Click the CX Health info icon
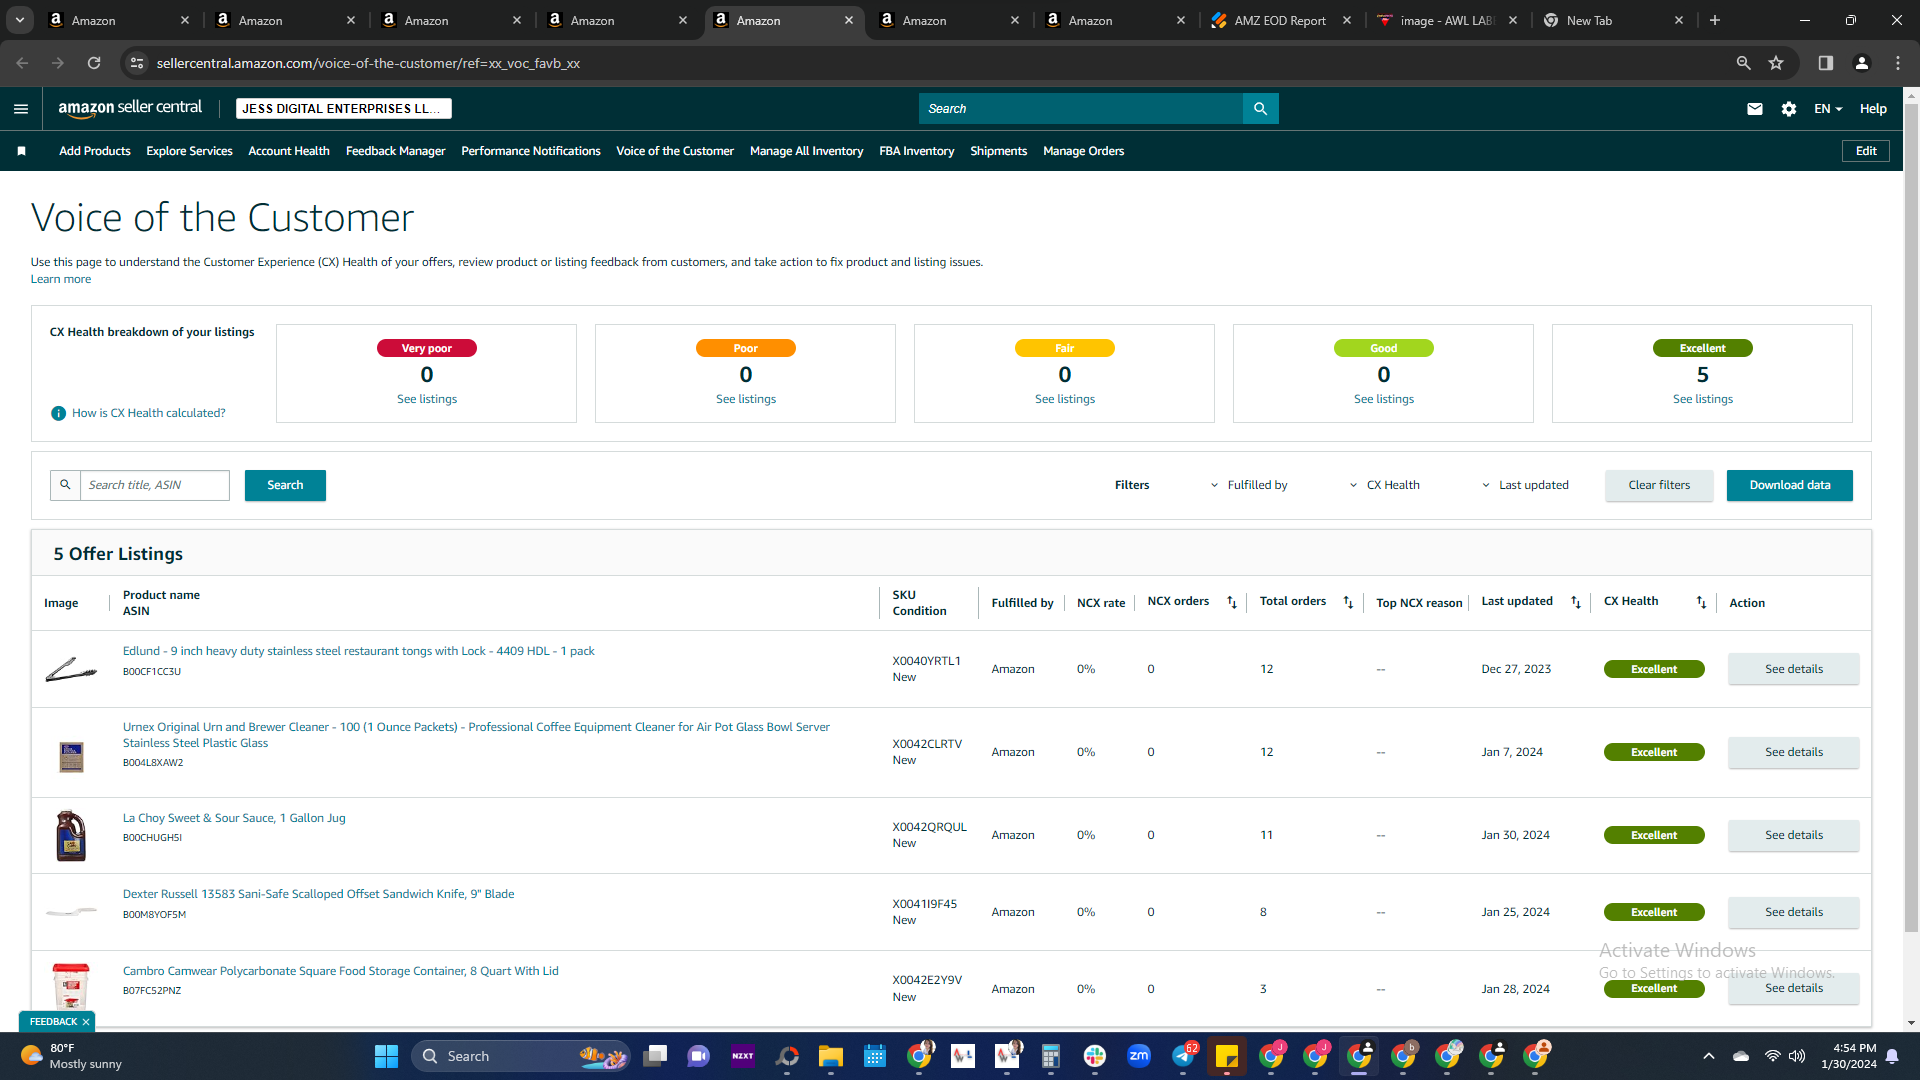1920x1080 pixels. click(x=58, y=413)
